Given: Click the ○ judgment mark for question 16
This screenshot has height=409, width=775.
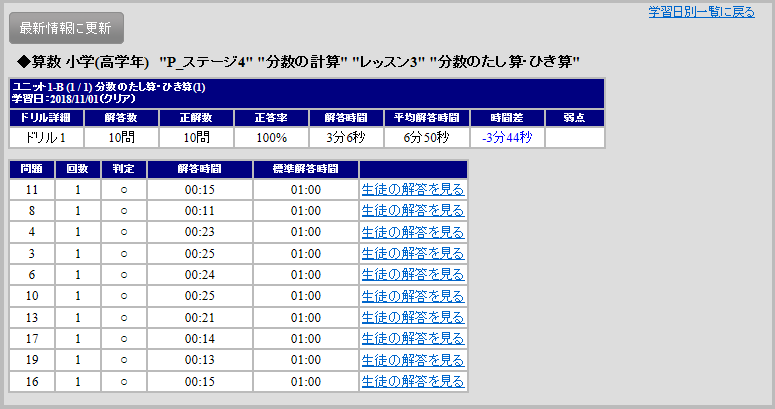Looking at the screenshot, I should [x=124, y=381].
